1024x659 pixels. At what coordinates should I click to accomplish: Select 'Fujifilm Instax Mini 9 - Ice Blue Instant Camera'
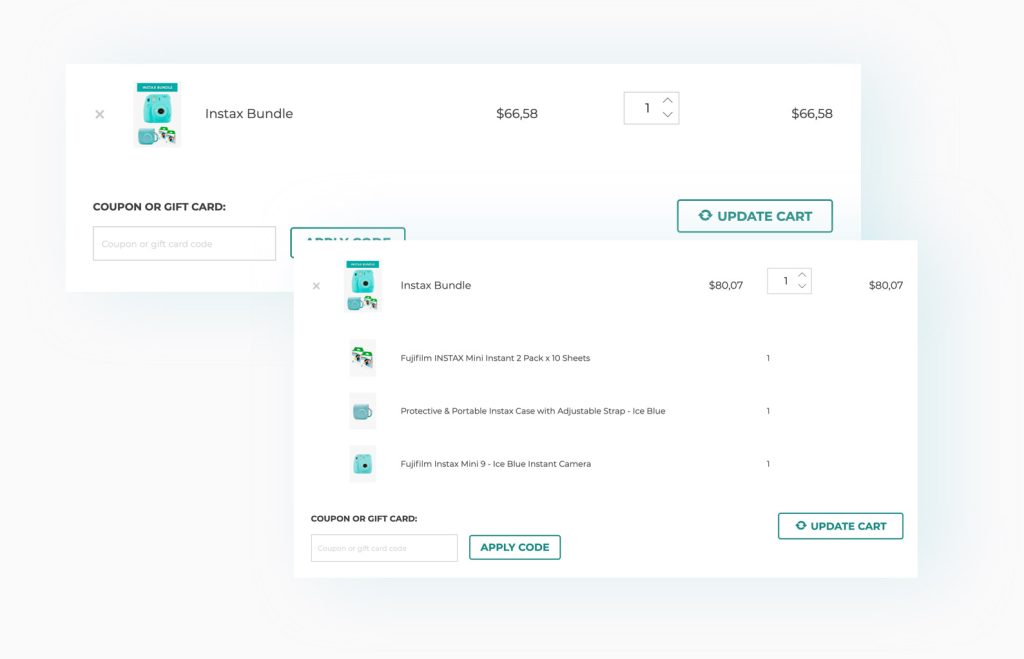496,464
